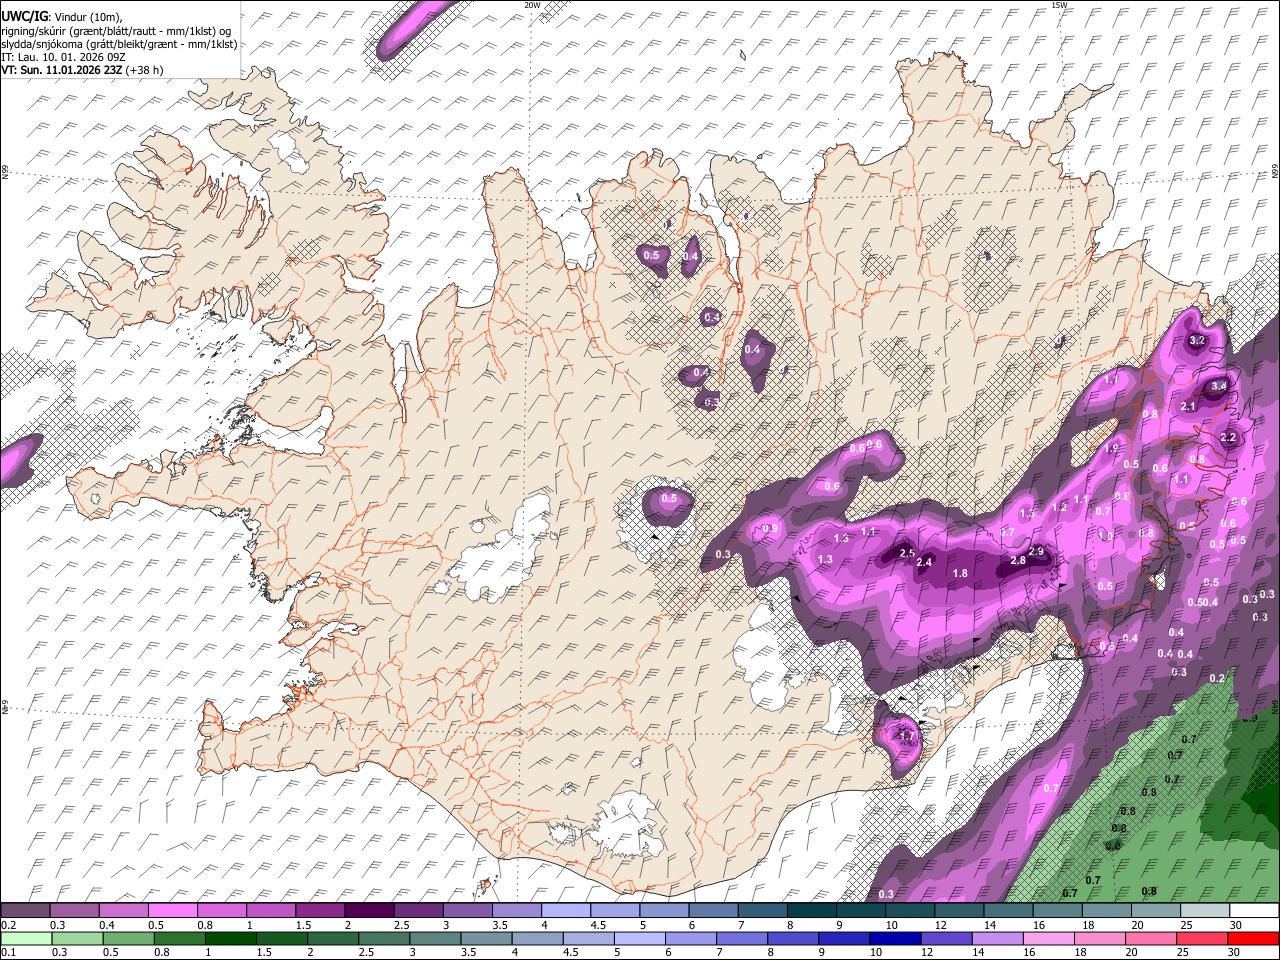Click the 0.9 snowfall value on the map
Image resolution: width=1280 pixels, height=960 pixels.
point(770,529)
